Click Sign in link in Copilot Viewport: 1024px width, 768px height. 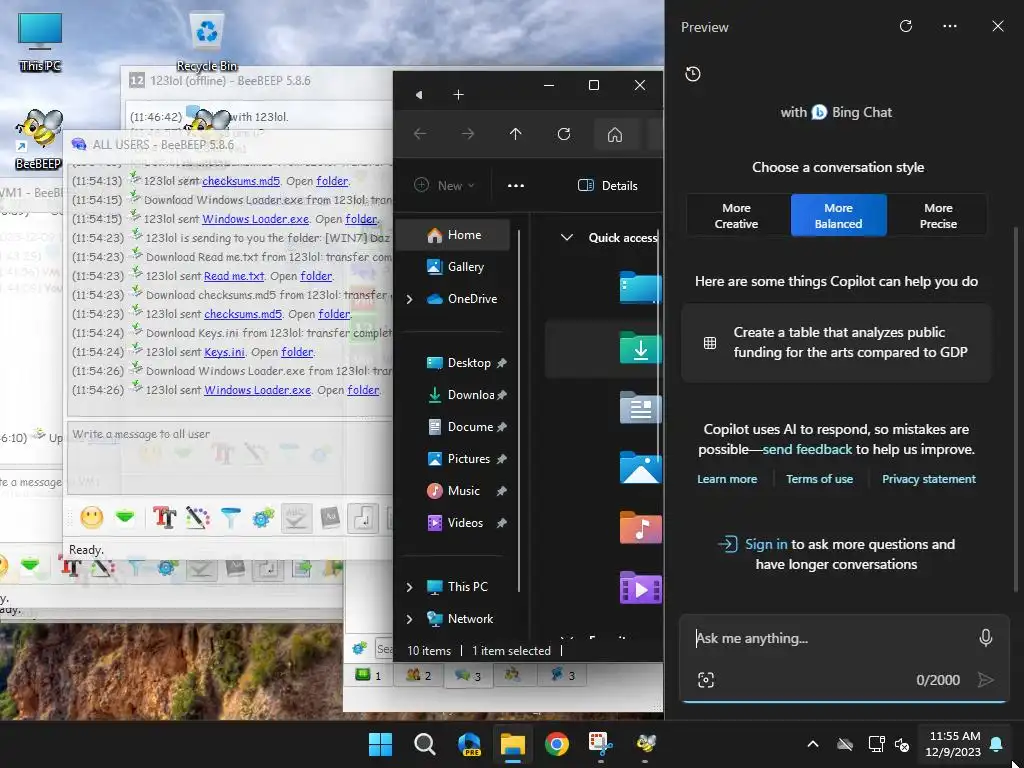[766, 544]
